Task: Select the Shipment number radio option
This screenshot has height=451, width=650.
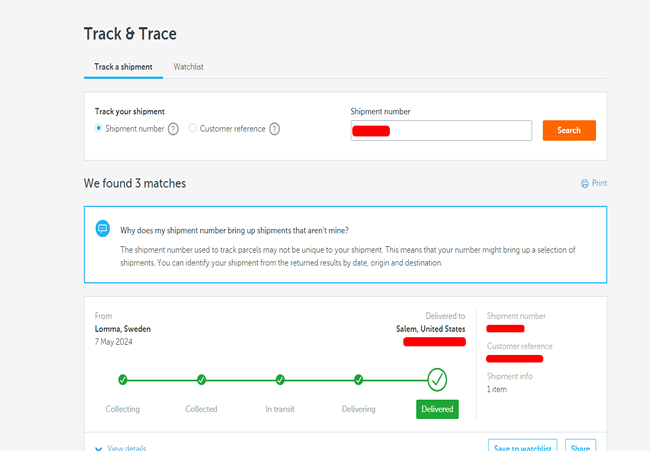Action: pyautogui.click(x=98, y=129)
